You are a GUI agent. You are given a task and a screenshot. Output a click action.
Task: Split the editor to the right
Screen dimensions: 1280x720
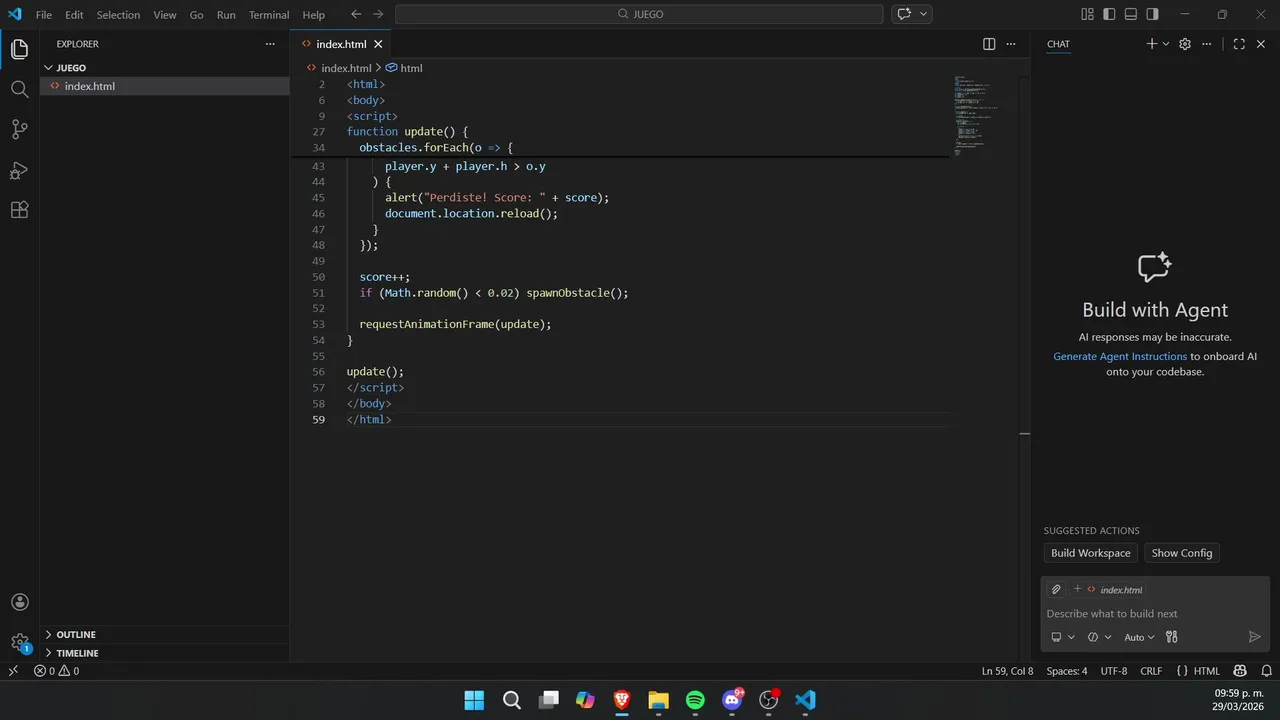click(x=989, y=44)
